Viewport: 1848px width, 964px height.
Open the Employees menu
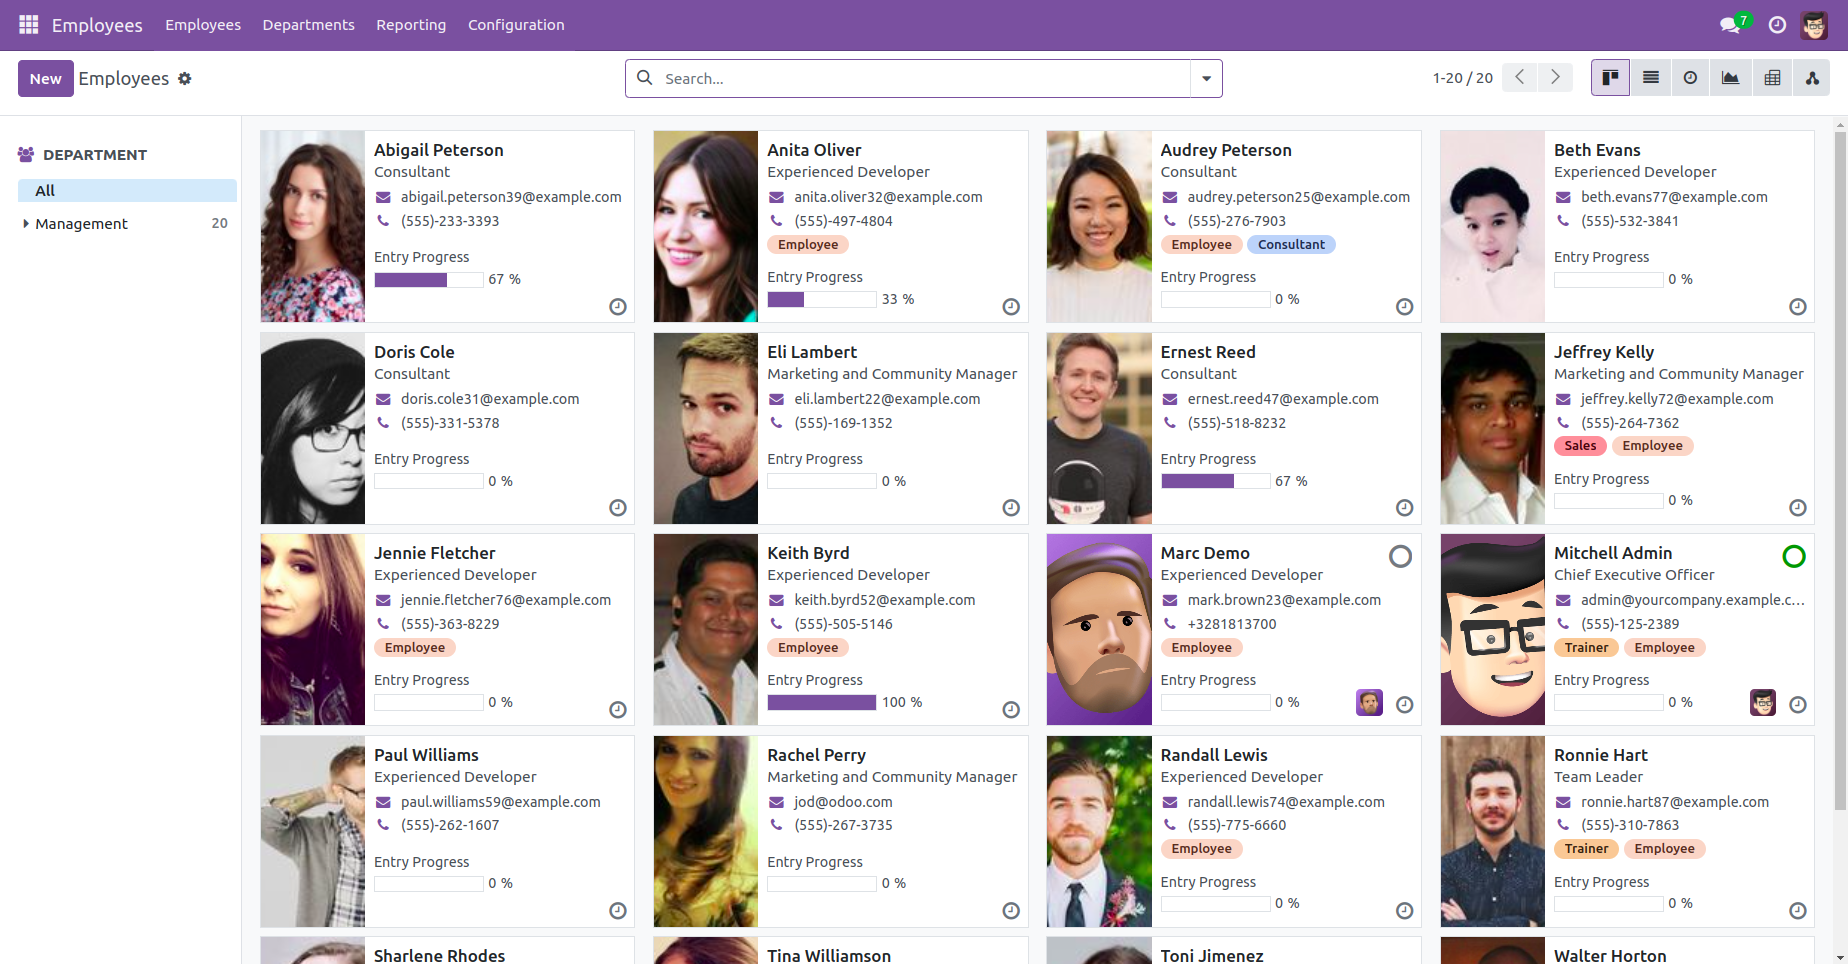[203, 25]
